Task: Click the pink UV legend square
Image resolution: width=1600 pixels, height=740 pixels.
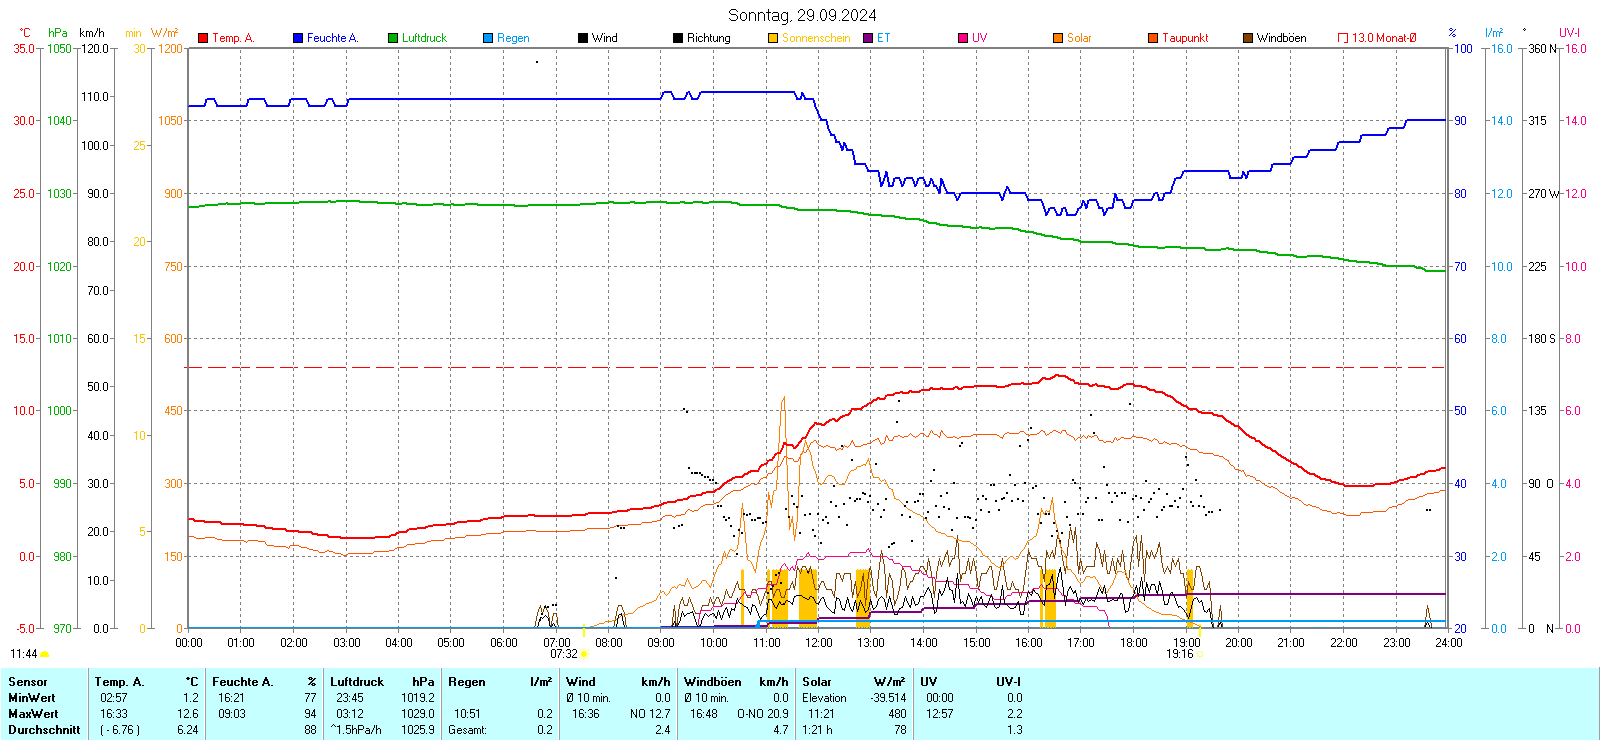Action: [963, 38]
